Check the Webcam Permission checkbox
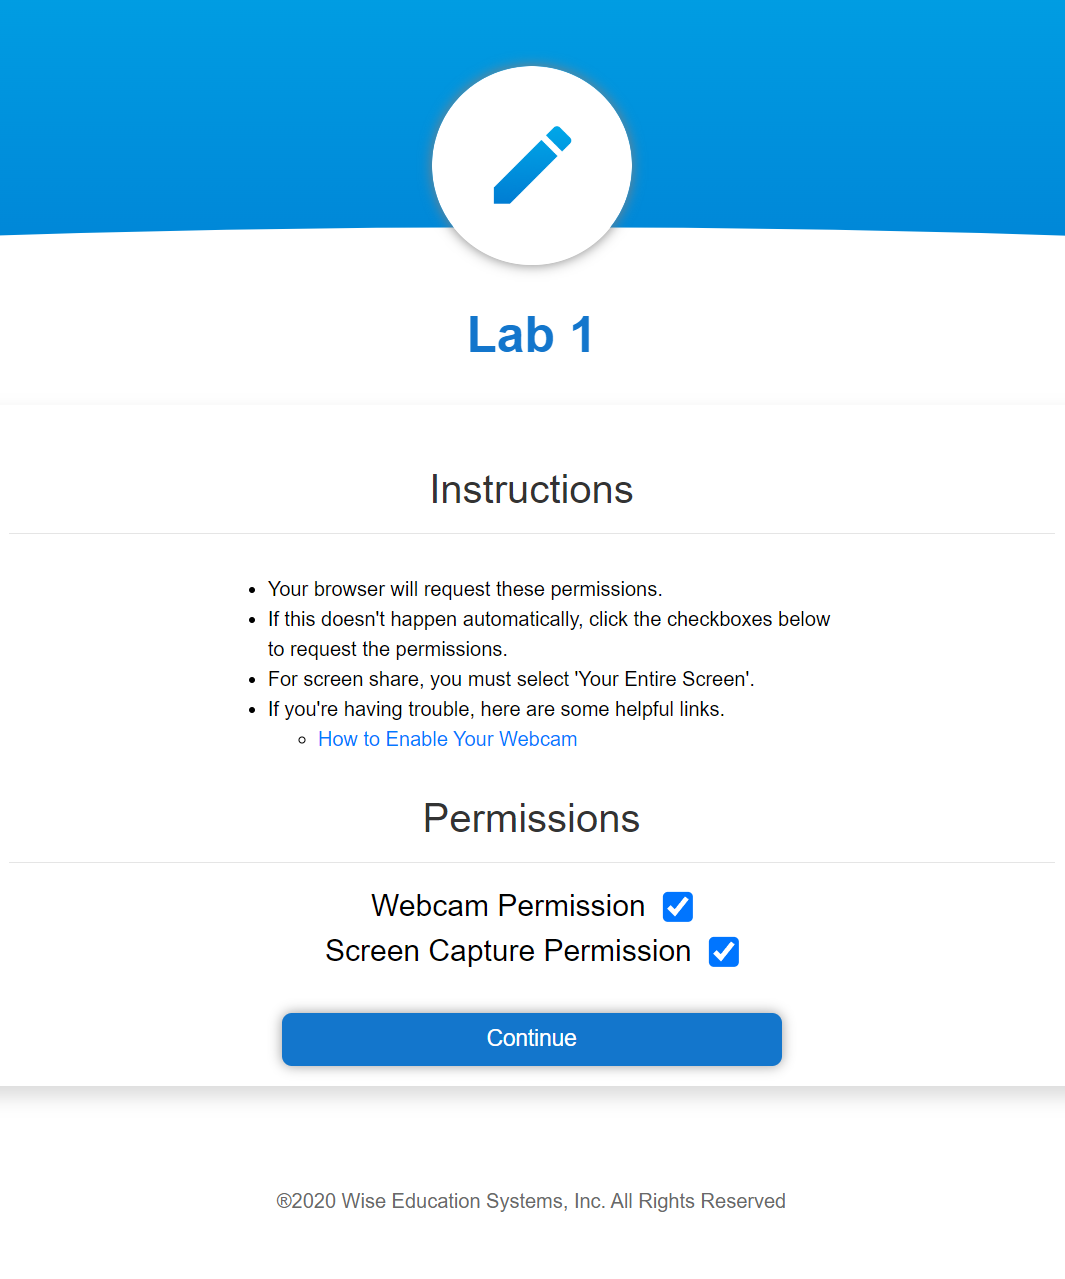This screenshot has width=1065, height=1279. click(678, 907)
